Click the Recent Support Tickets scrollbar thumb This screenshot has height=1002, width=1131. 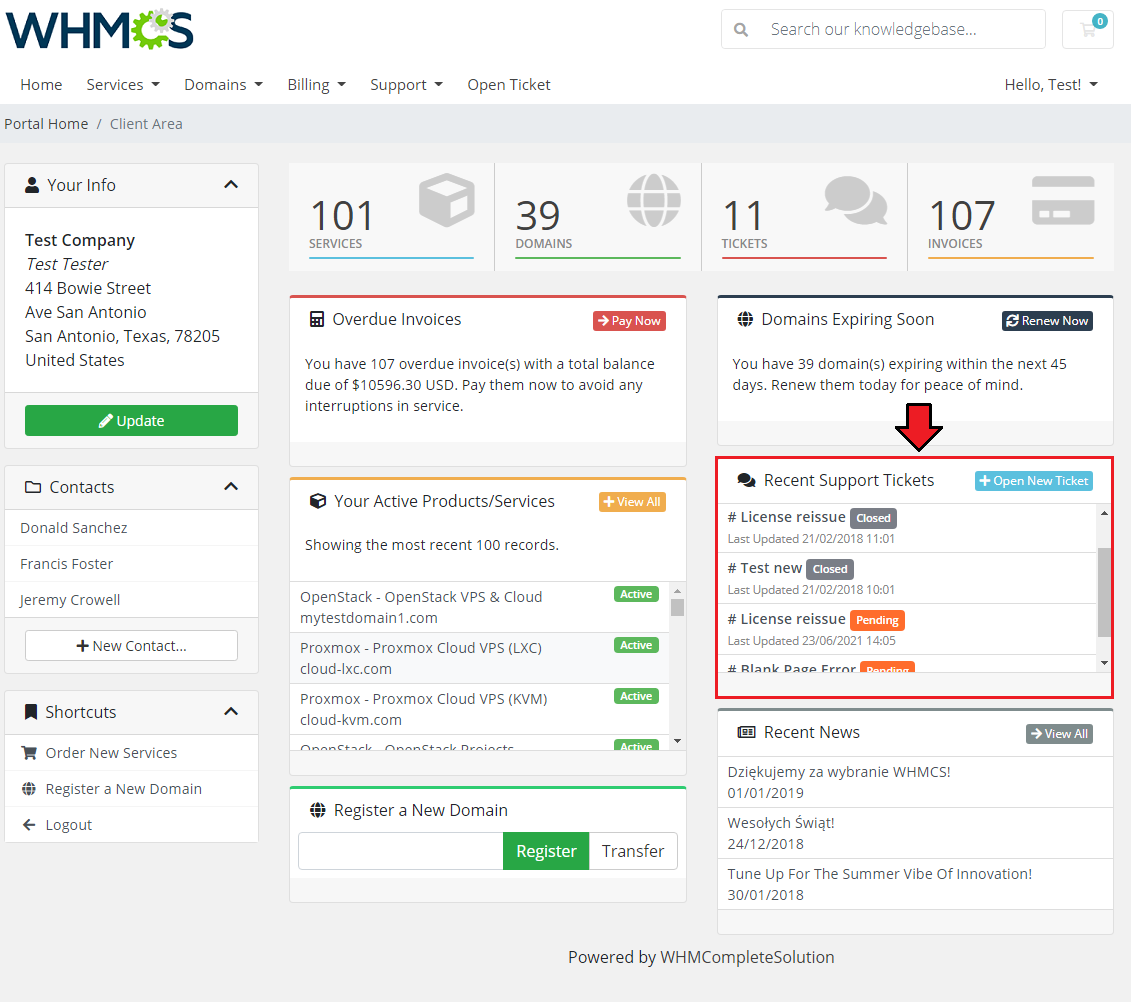[x=1104, y=592]
